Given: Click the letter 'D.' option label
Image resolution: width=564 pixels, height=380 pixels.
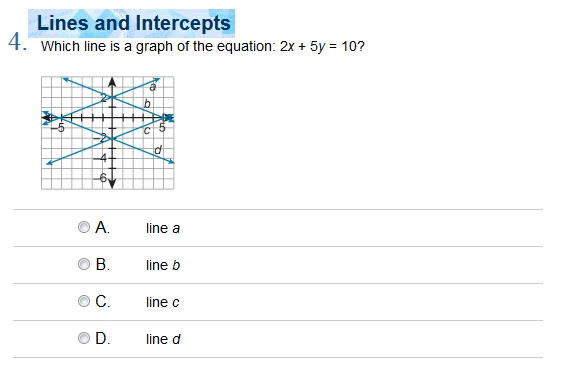Looking at the screenshot, I should pyautogui.click(x=103, y=339).
